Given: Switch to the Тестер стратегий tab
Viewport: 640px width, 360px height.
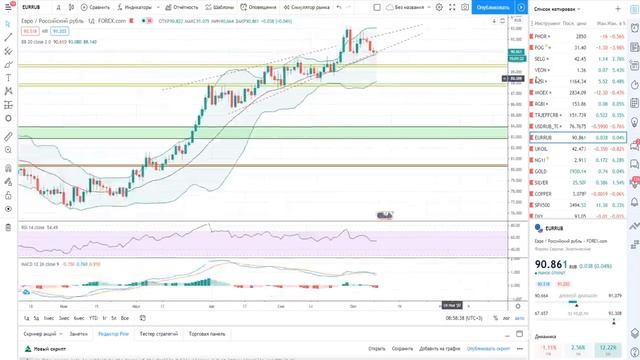Looking at the screenshot, I should point(159,334).
